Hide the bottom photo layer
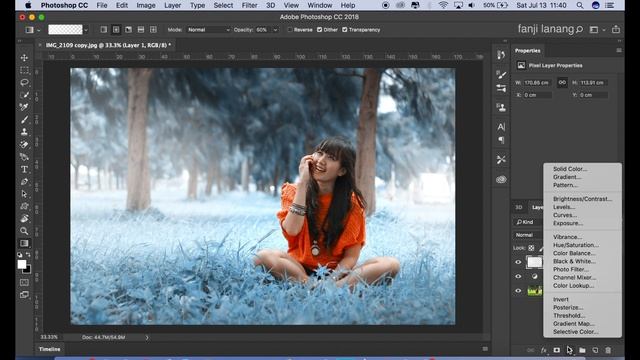 [518, 291]
